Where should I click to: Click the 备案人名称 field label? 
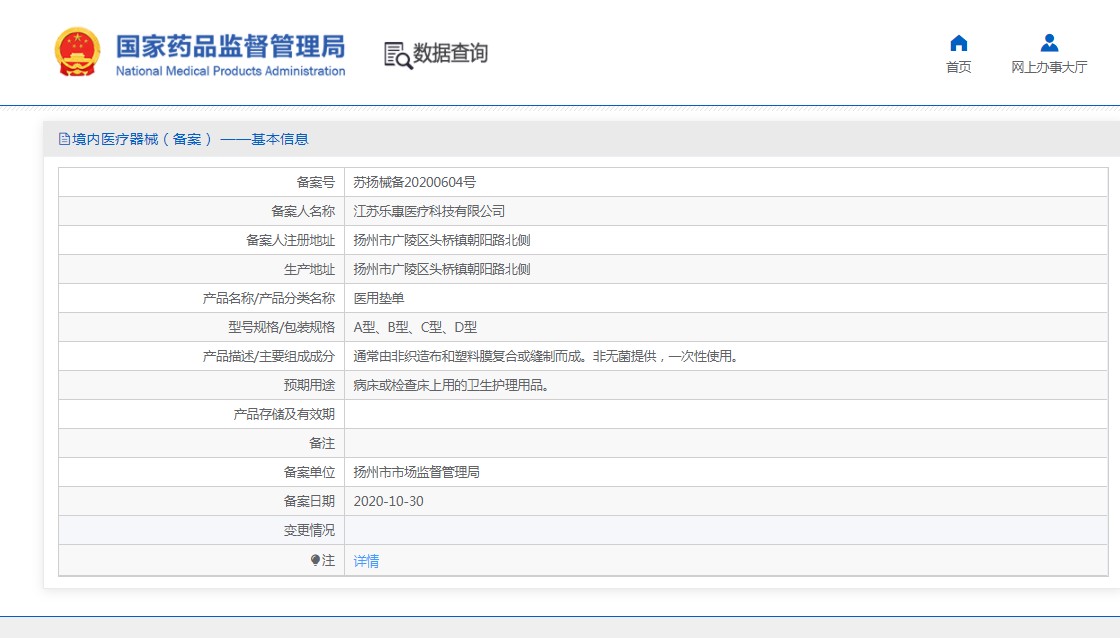tap(303, 211)
